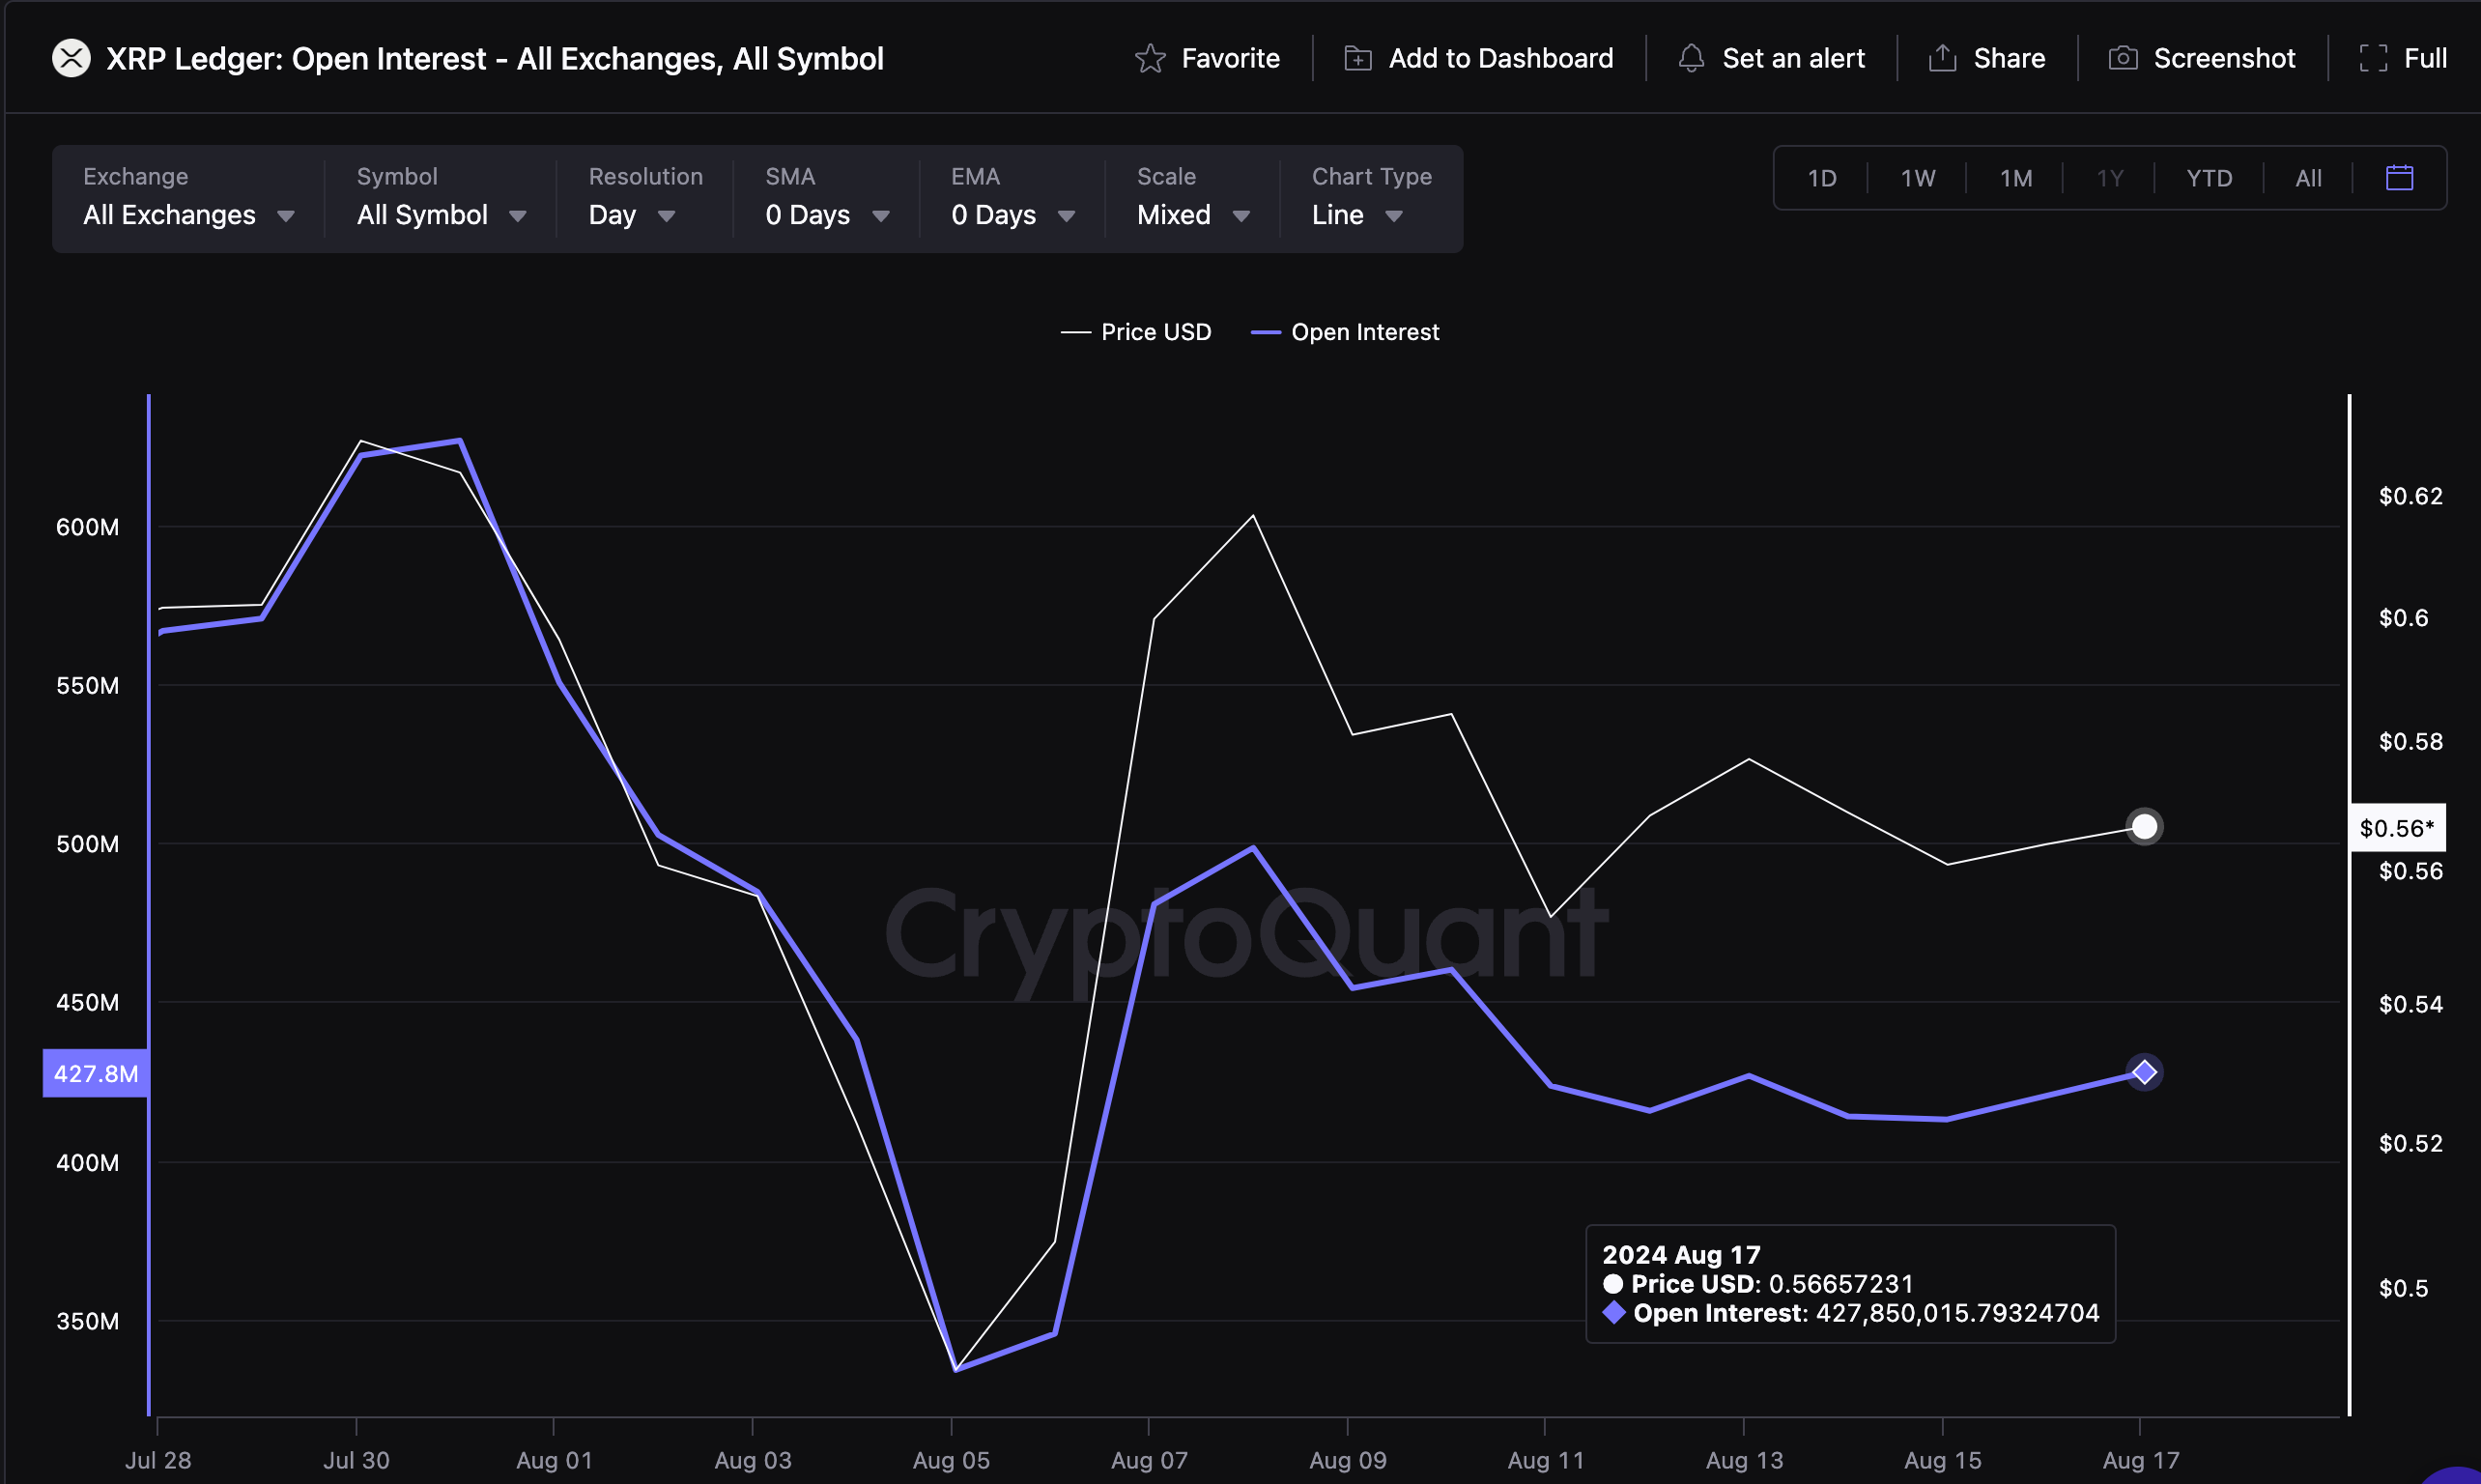2481x1484 pixels.
Task: Click the Screenshot camera icon
Action: [x=2122, y=59]
